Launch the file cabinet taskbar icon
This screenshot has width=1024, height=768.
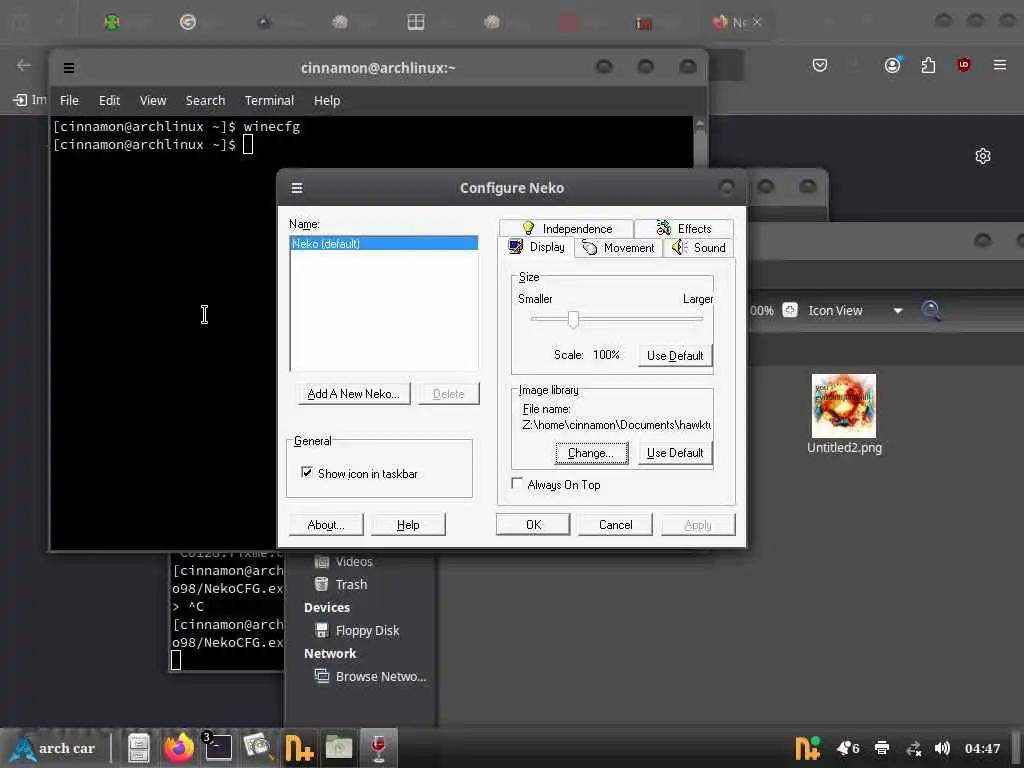(138, 748)
